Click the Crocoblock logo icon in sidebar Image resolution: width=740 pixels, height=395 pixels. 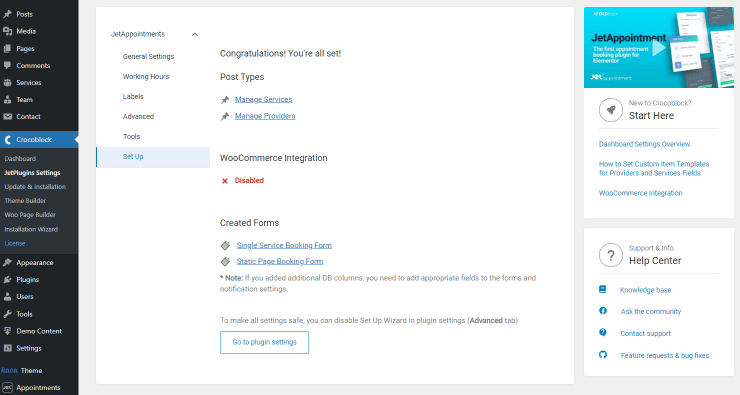(8, 140)
